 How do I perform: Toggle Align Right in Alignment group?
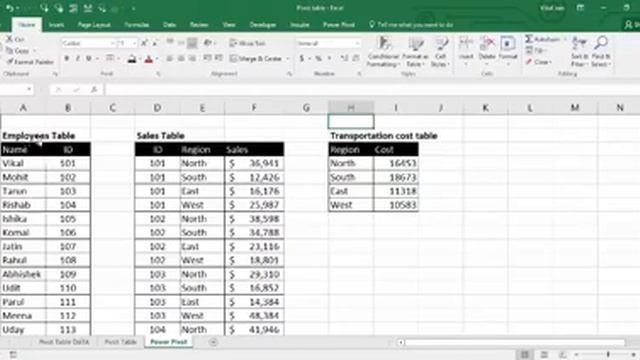[192, 59]
